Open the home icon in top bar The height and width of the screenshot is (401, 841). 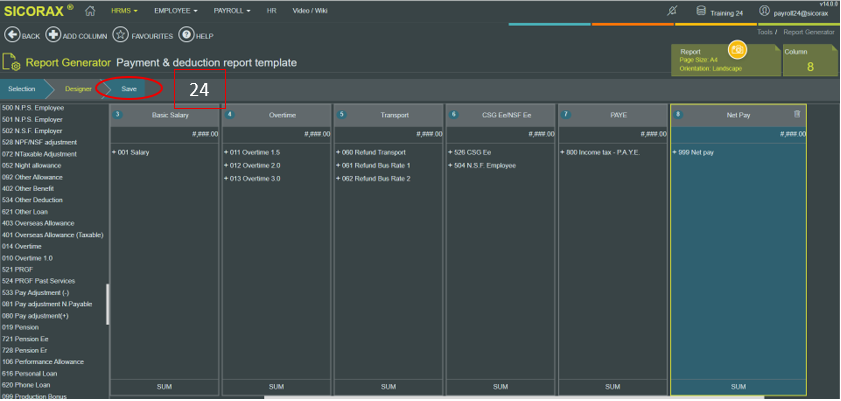pyautogui.click(x=90, y=11)
